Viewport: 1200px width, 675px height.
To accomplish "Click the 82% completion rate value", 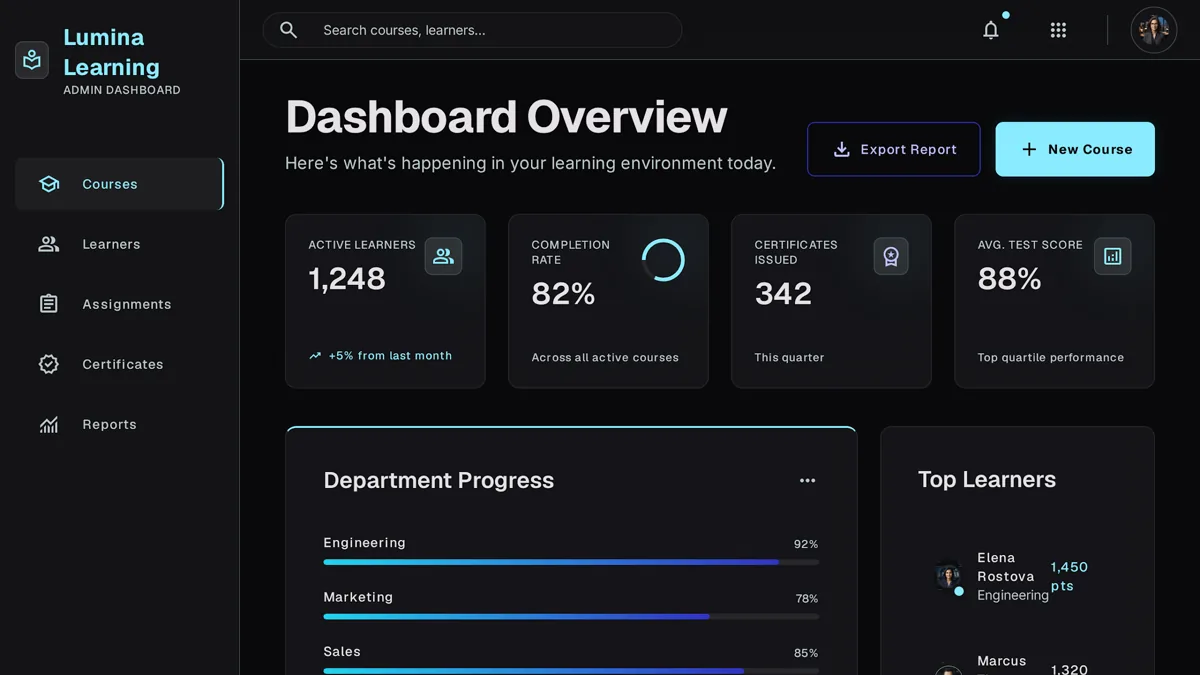I will (563, 294).
